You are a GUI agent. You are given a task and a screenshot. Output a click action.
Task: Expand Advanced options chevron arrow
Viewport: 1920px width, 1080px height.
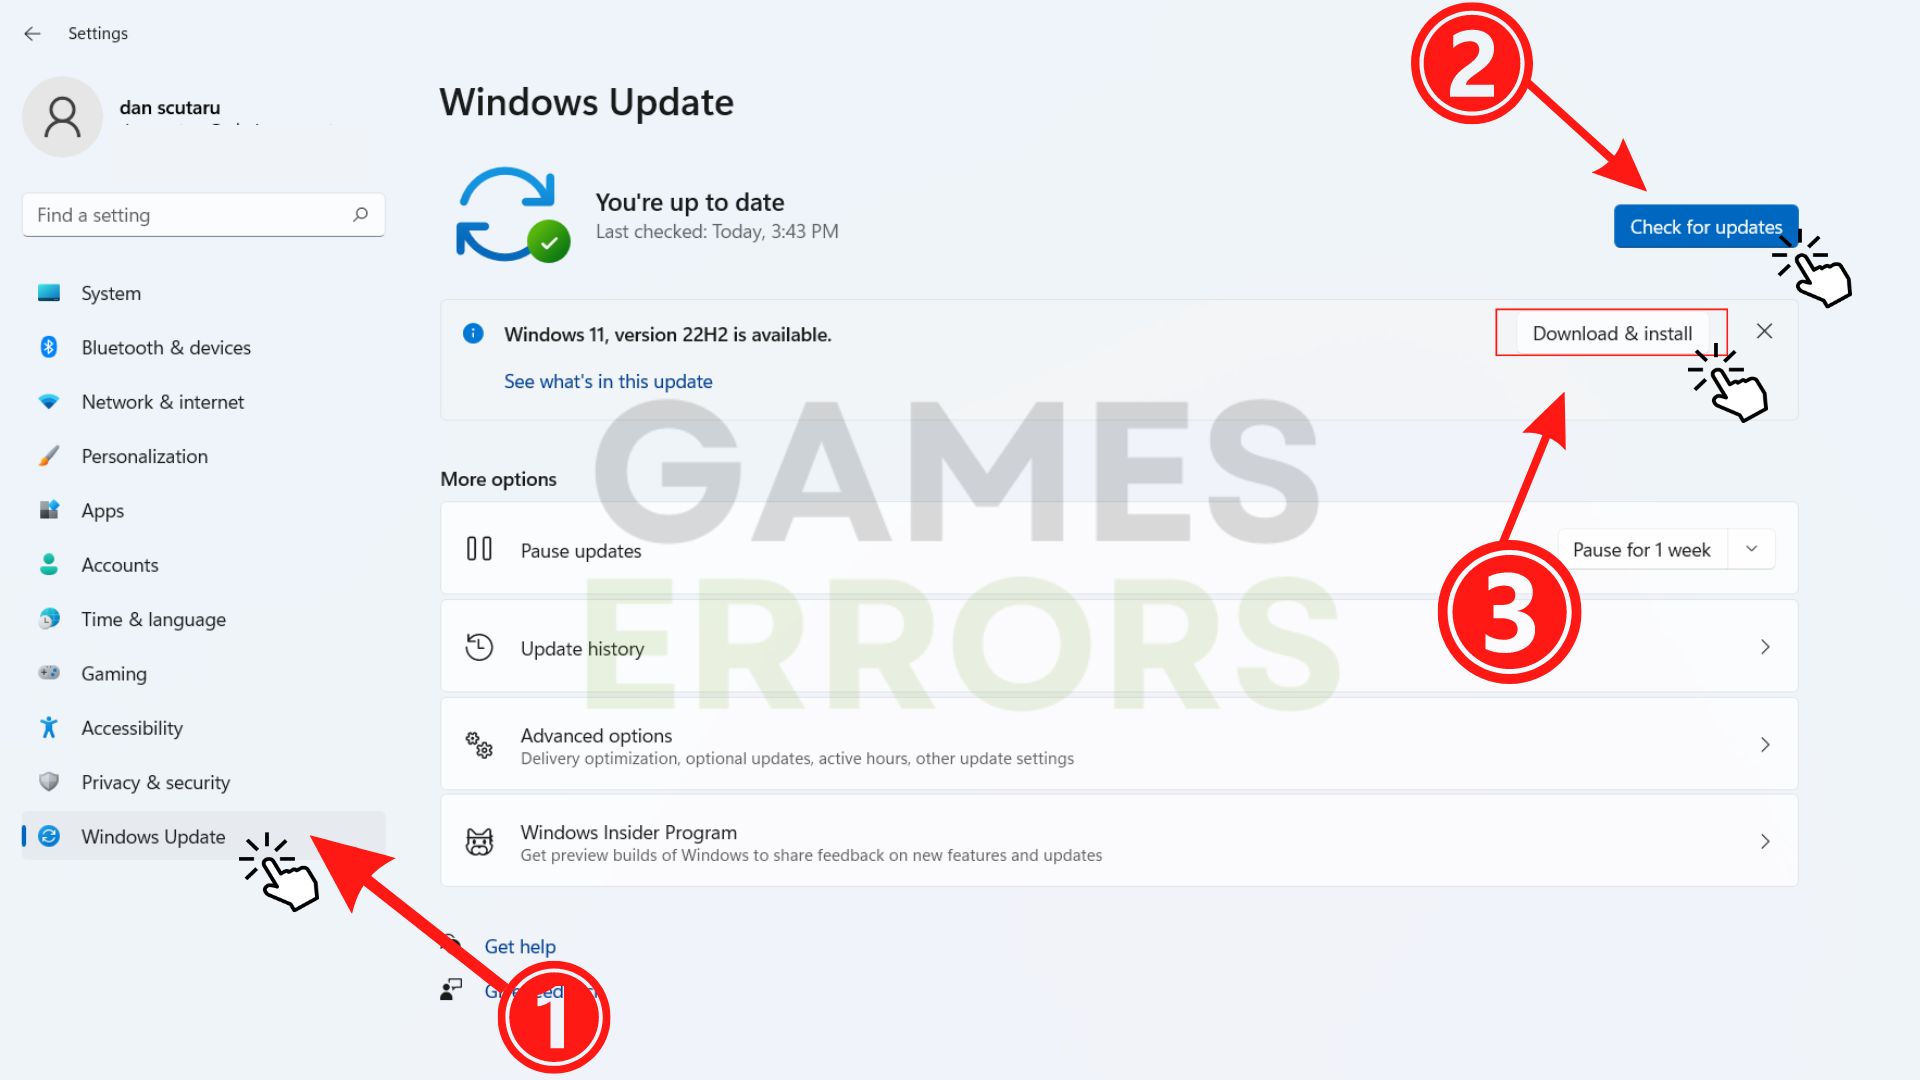[x=1766, y=745]
